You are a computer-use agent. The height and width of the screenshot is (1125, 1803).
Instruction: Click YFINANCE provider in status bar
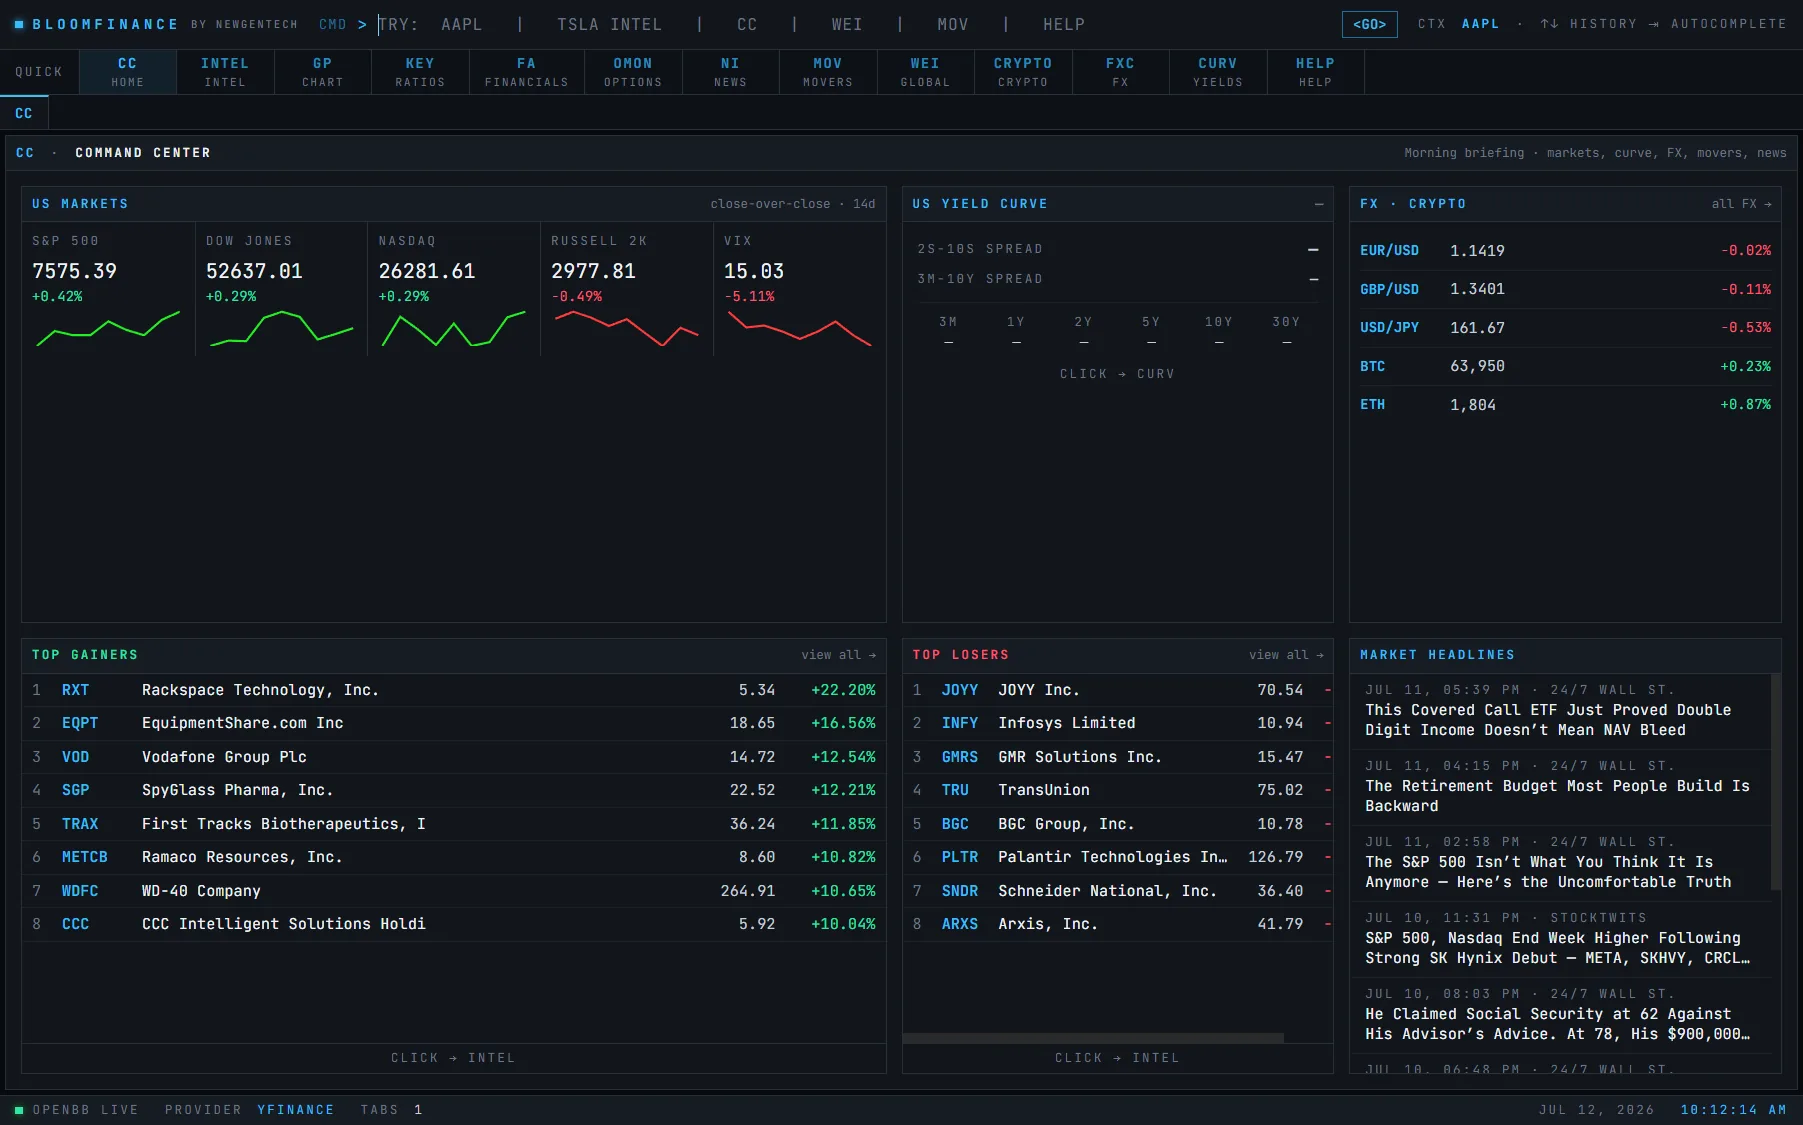(x=295, y=1110)
